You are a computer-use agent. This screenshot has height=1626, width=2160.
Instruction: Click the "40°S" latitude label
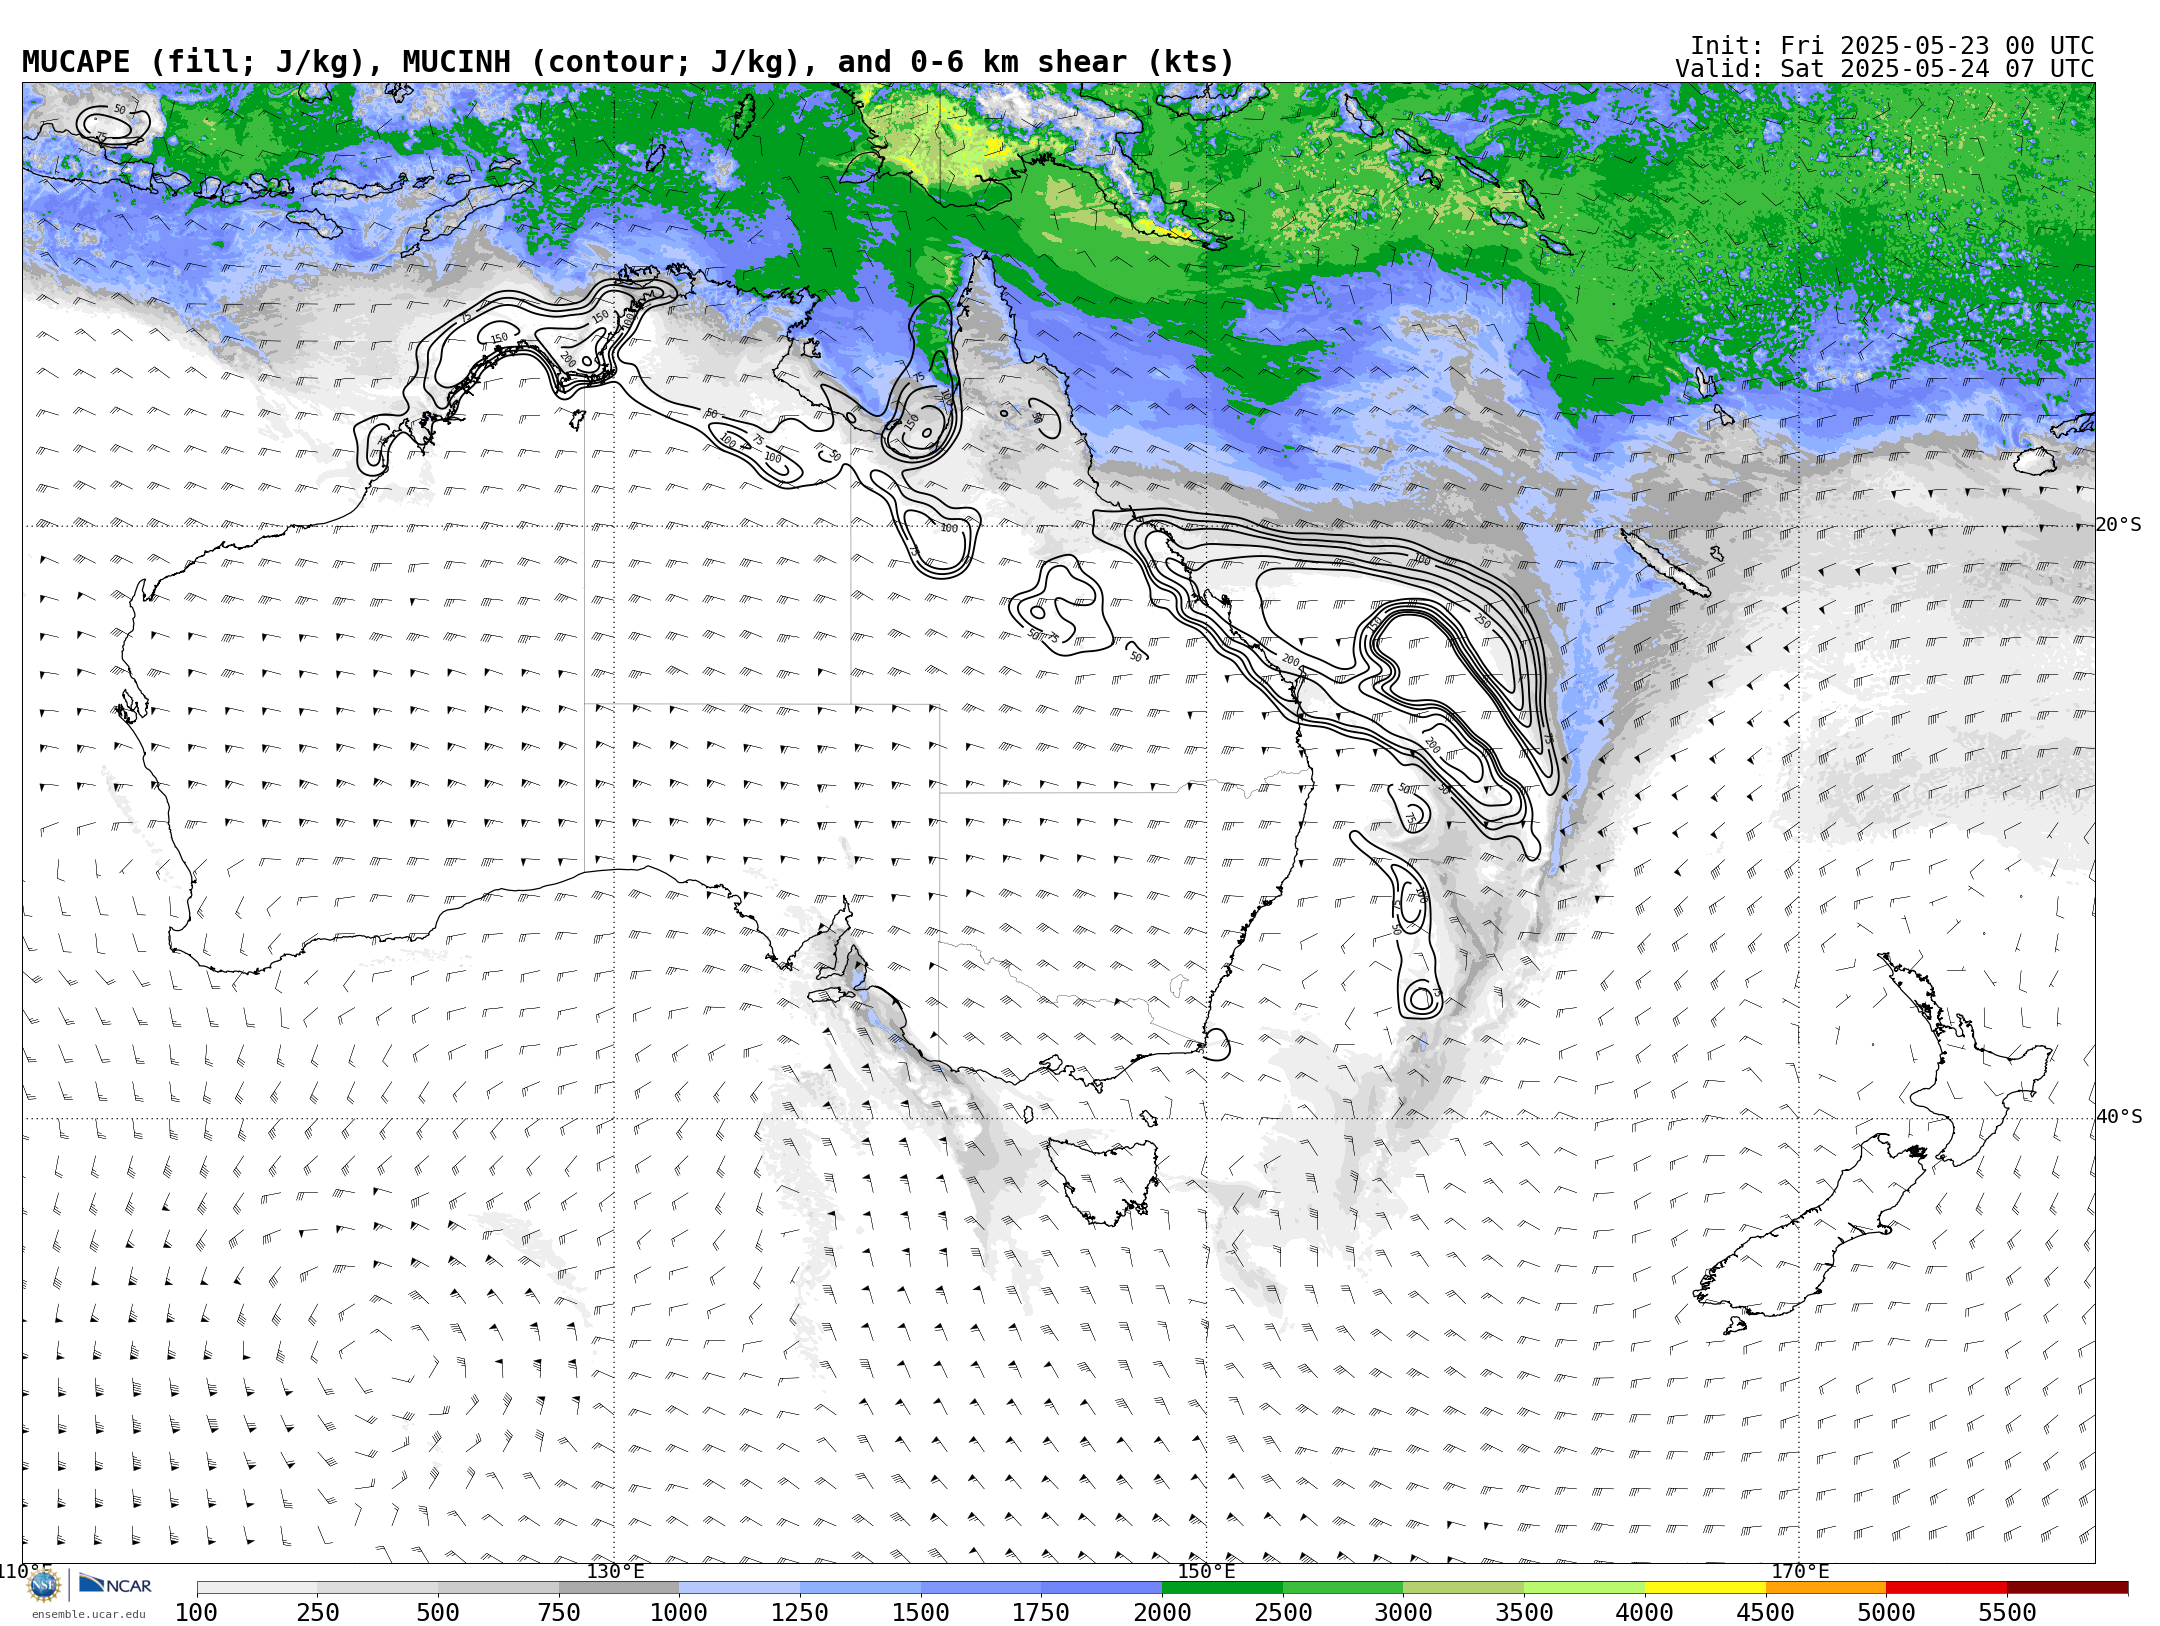pos(2119,1117)
